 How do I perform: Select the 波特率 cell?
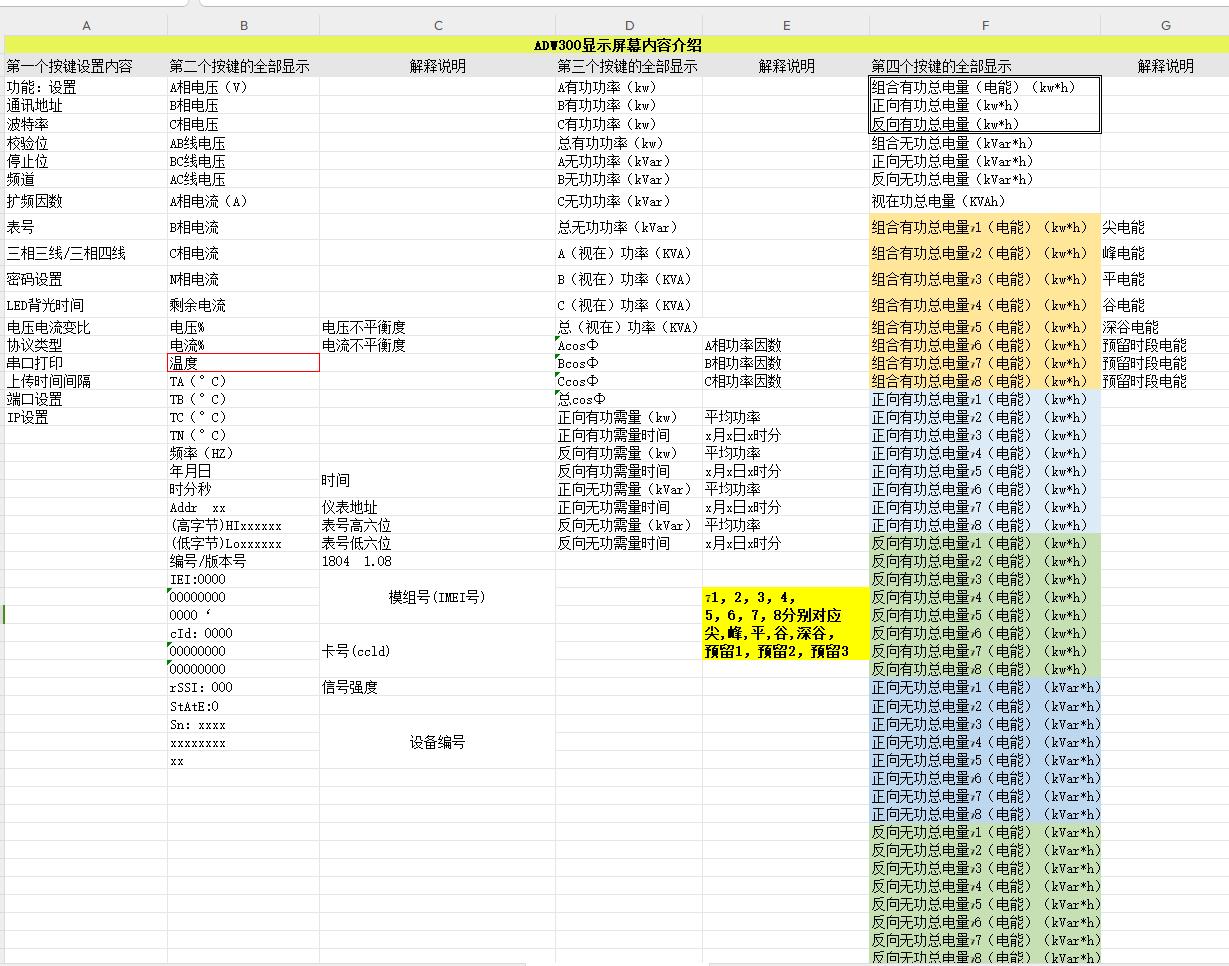pos(86,124)
